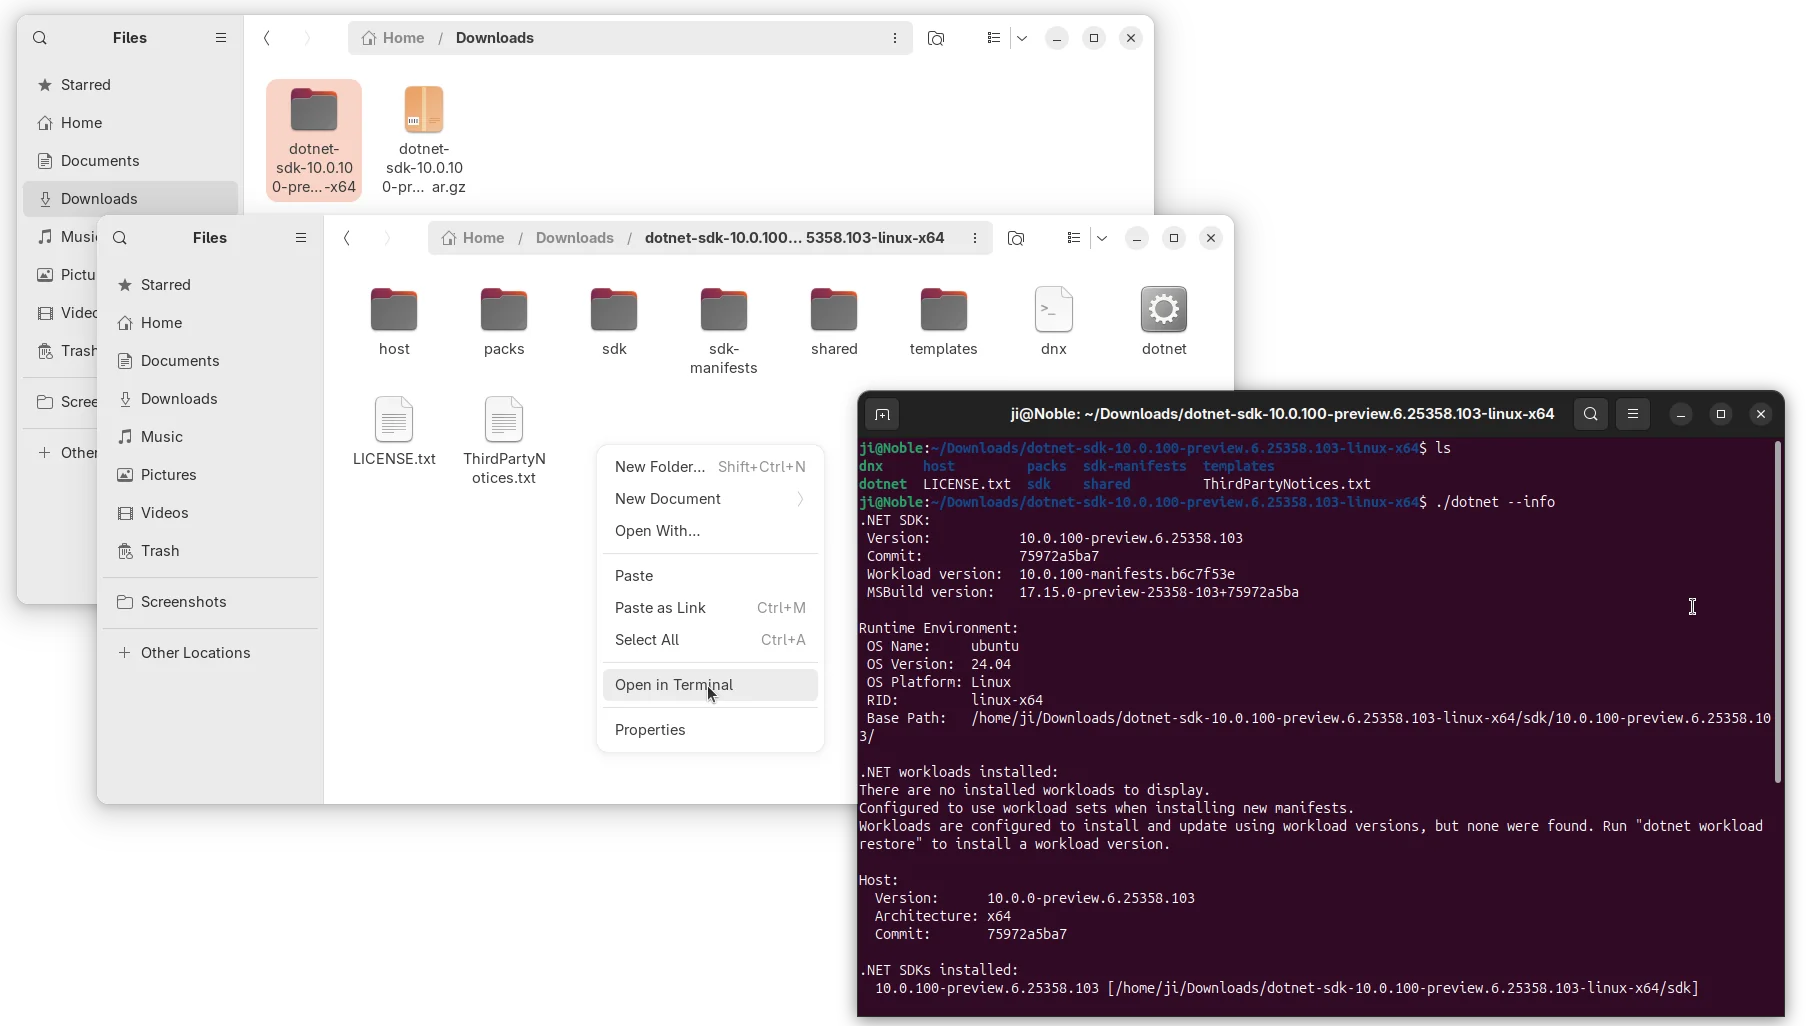Click Home breadcrumb in back Files window
This screenshot has height=1026, width=1817.
coord(393,38)
